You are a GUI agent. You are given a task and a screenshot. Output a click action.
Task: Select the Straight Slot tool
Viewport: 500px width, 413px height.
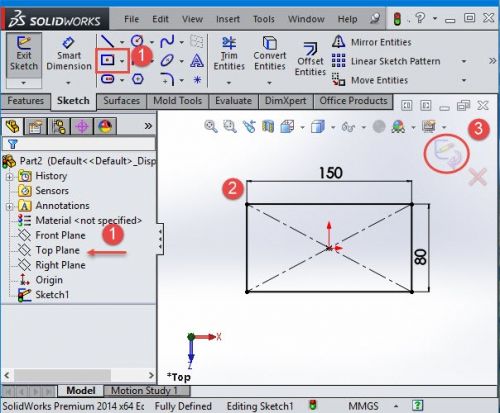(108, 79)
